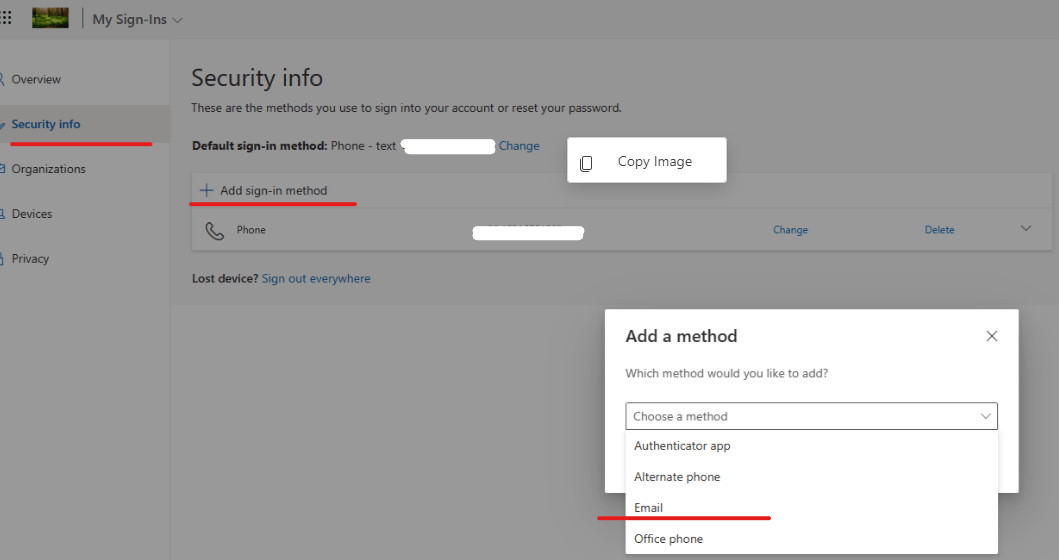1059x560 pixels.
Task: Expand the My Sign-Ins header dropdown
Action: pos(138,20)
